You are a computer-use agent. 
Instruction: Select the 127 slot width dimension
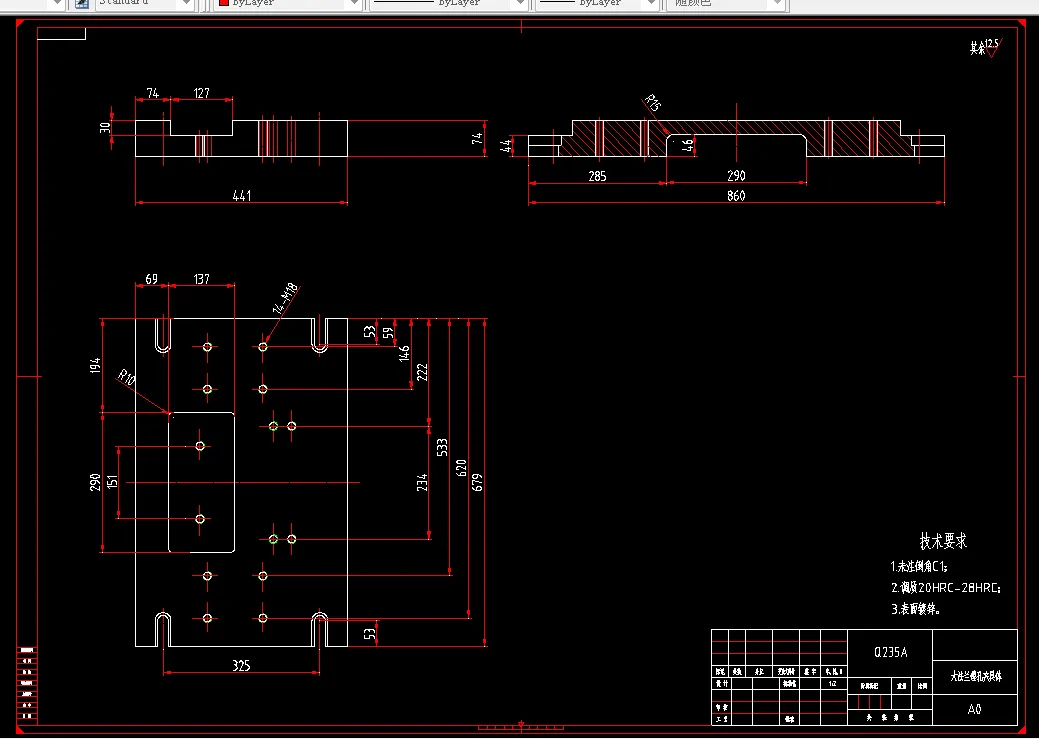[x=202, y=93]
